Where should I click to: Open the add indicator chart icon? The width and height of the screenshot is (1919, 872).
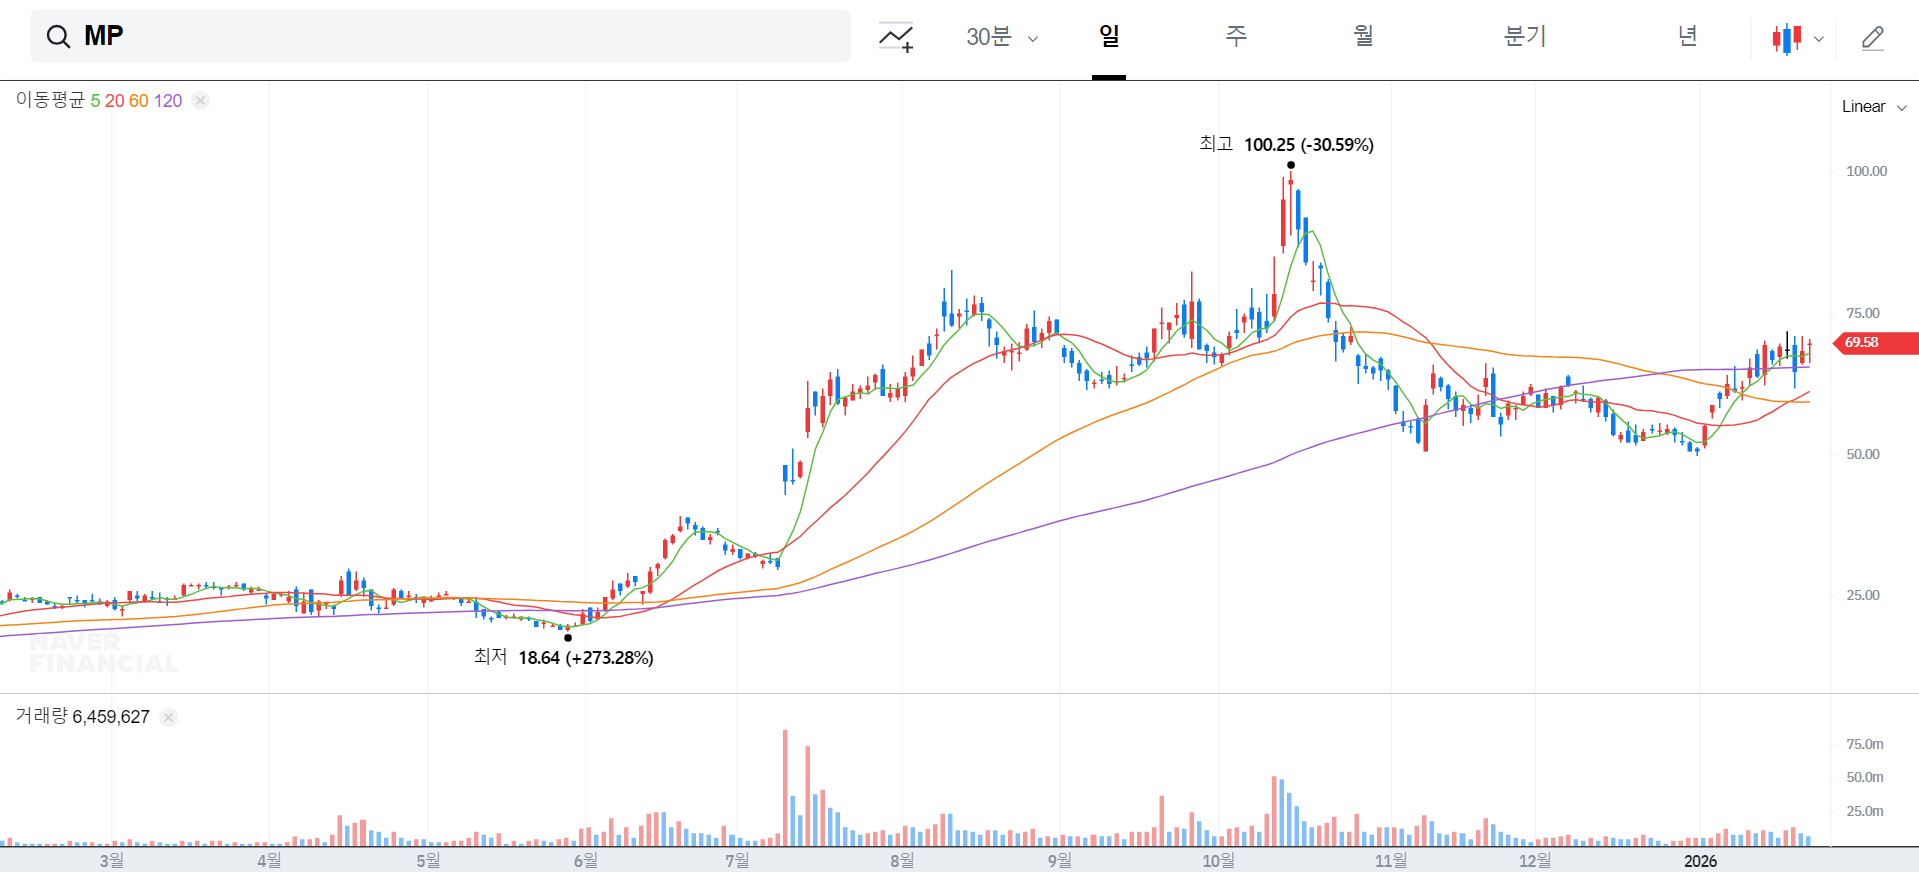[x=896, y=37]
